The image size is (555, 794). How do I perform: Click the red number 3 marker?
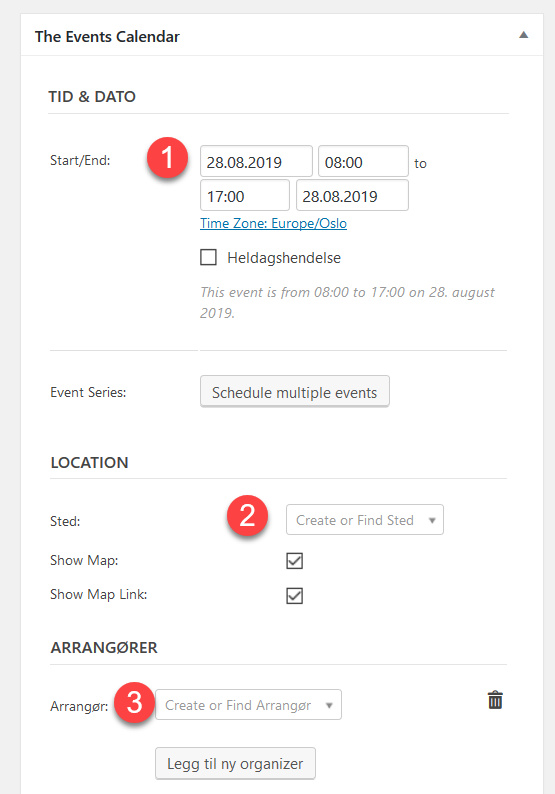coord(134,703)
